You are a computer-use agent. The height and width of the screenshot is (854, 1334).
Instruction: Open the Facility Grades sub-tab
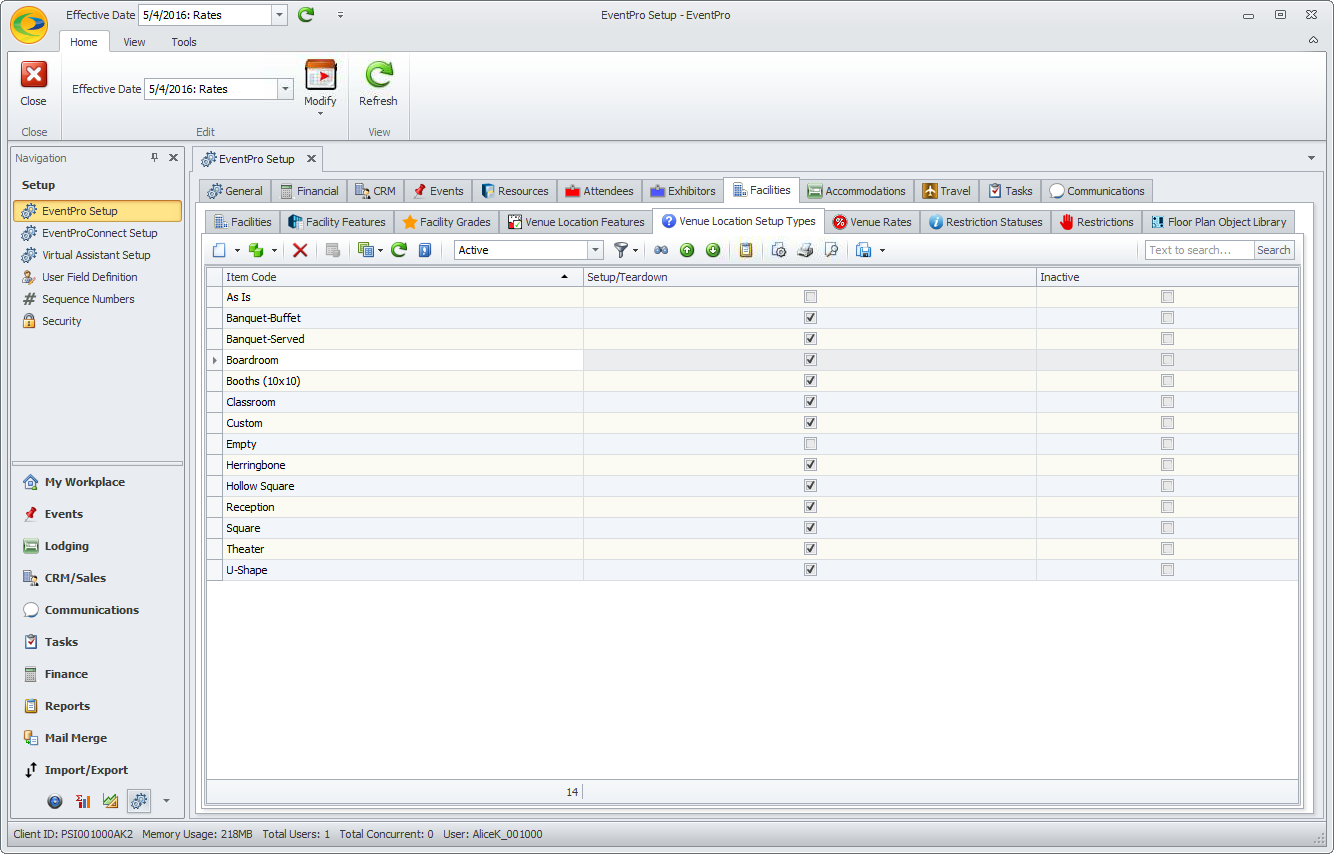tap(446, 222)
